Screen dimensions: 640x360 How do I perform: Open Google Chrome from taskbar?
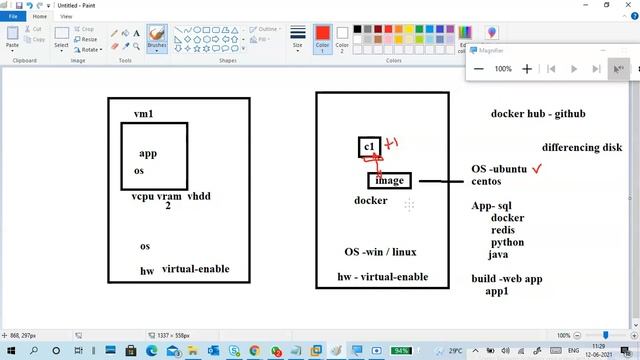click(x=255, y=350)
